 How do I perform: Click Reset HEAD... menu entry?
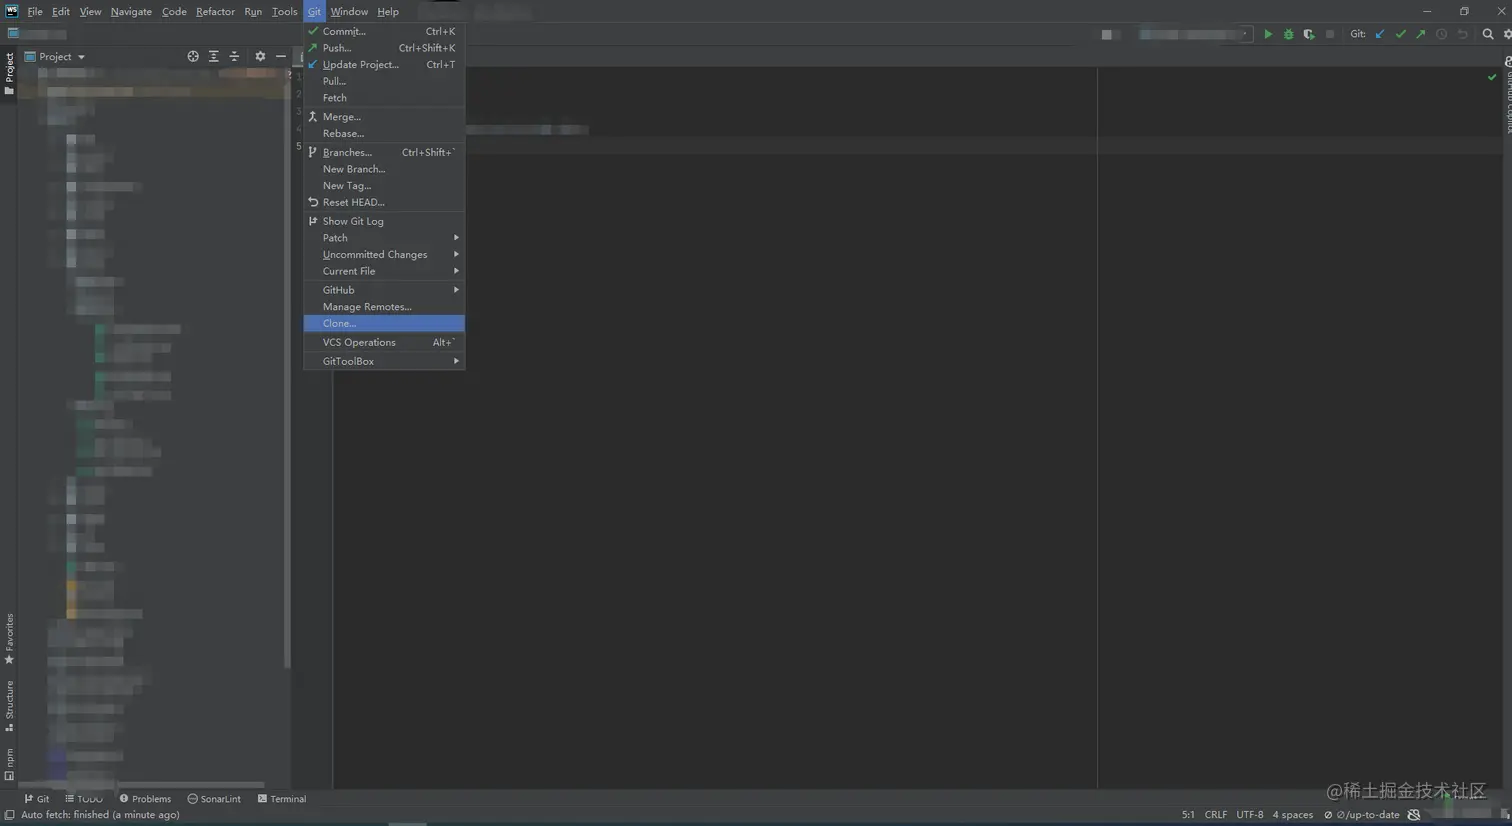(x=384, y=202)
